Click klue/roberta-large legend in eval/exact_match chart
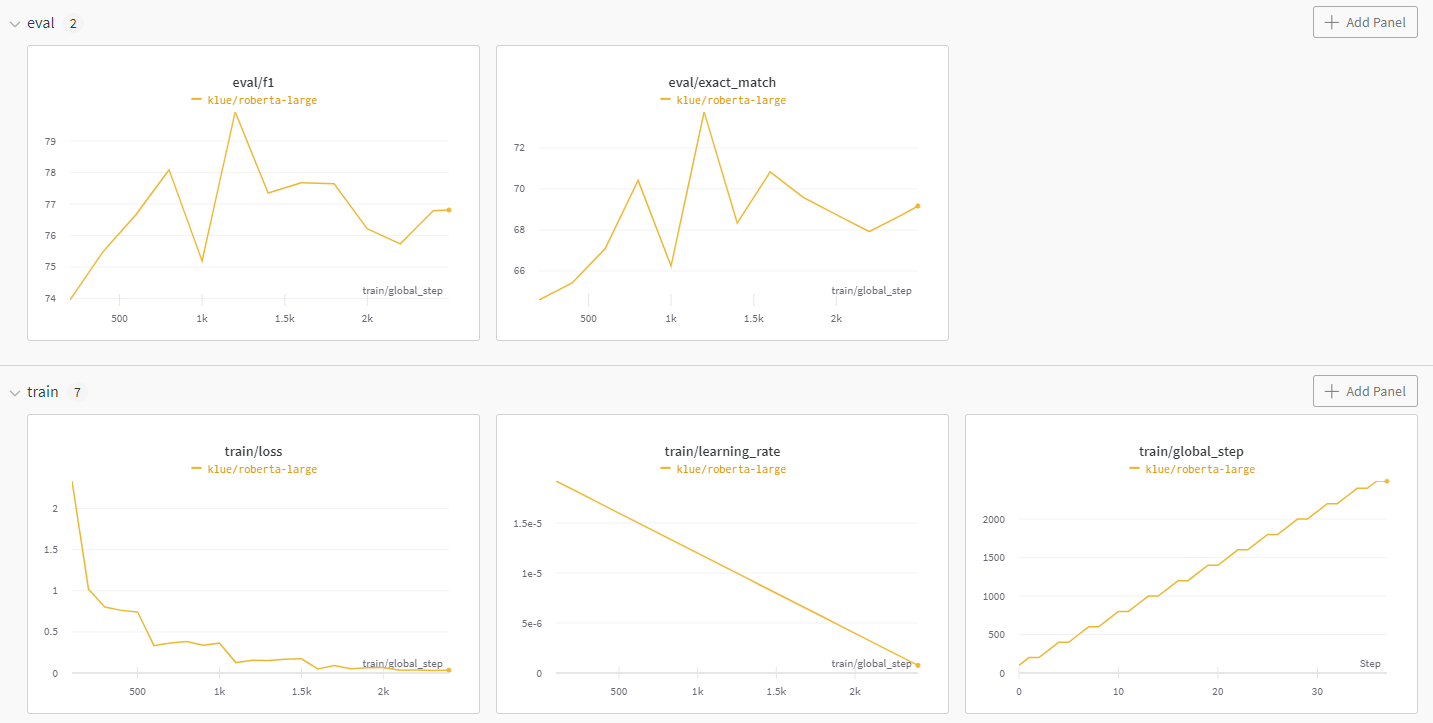 tap(731, 100)
